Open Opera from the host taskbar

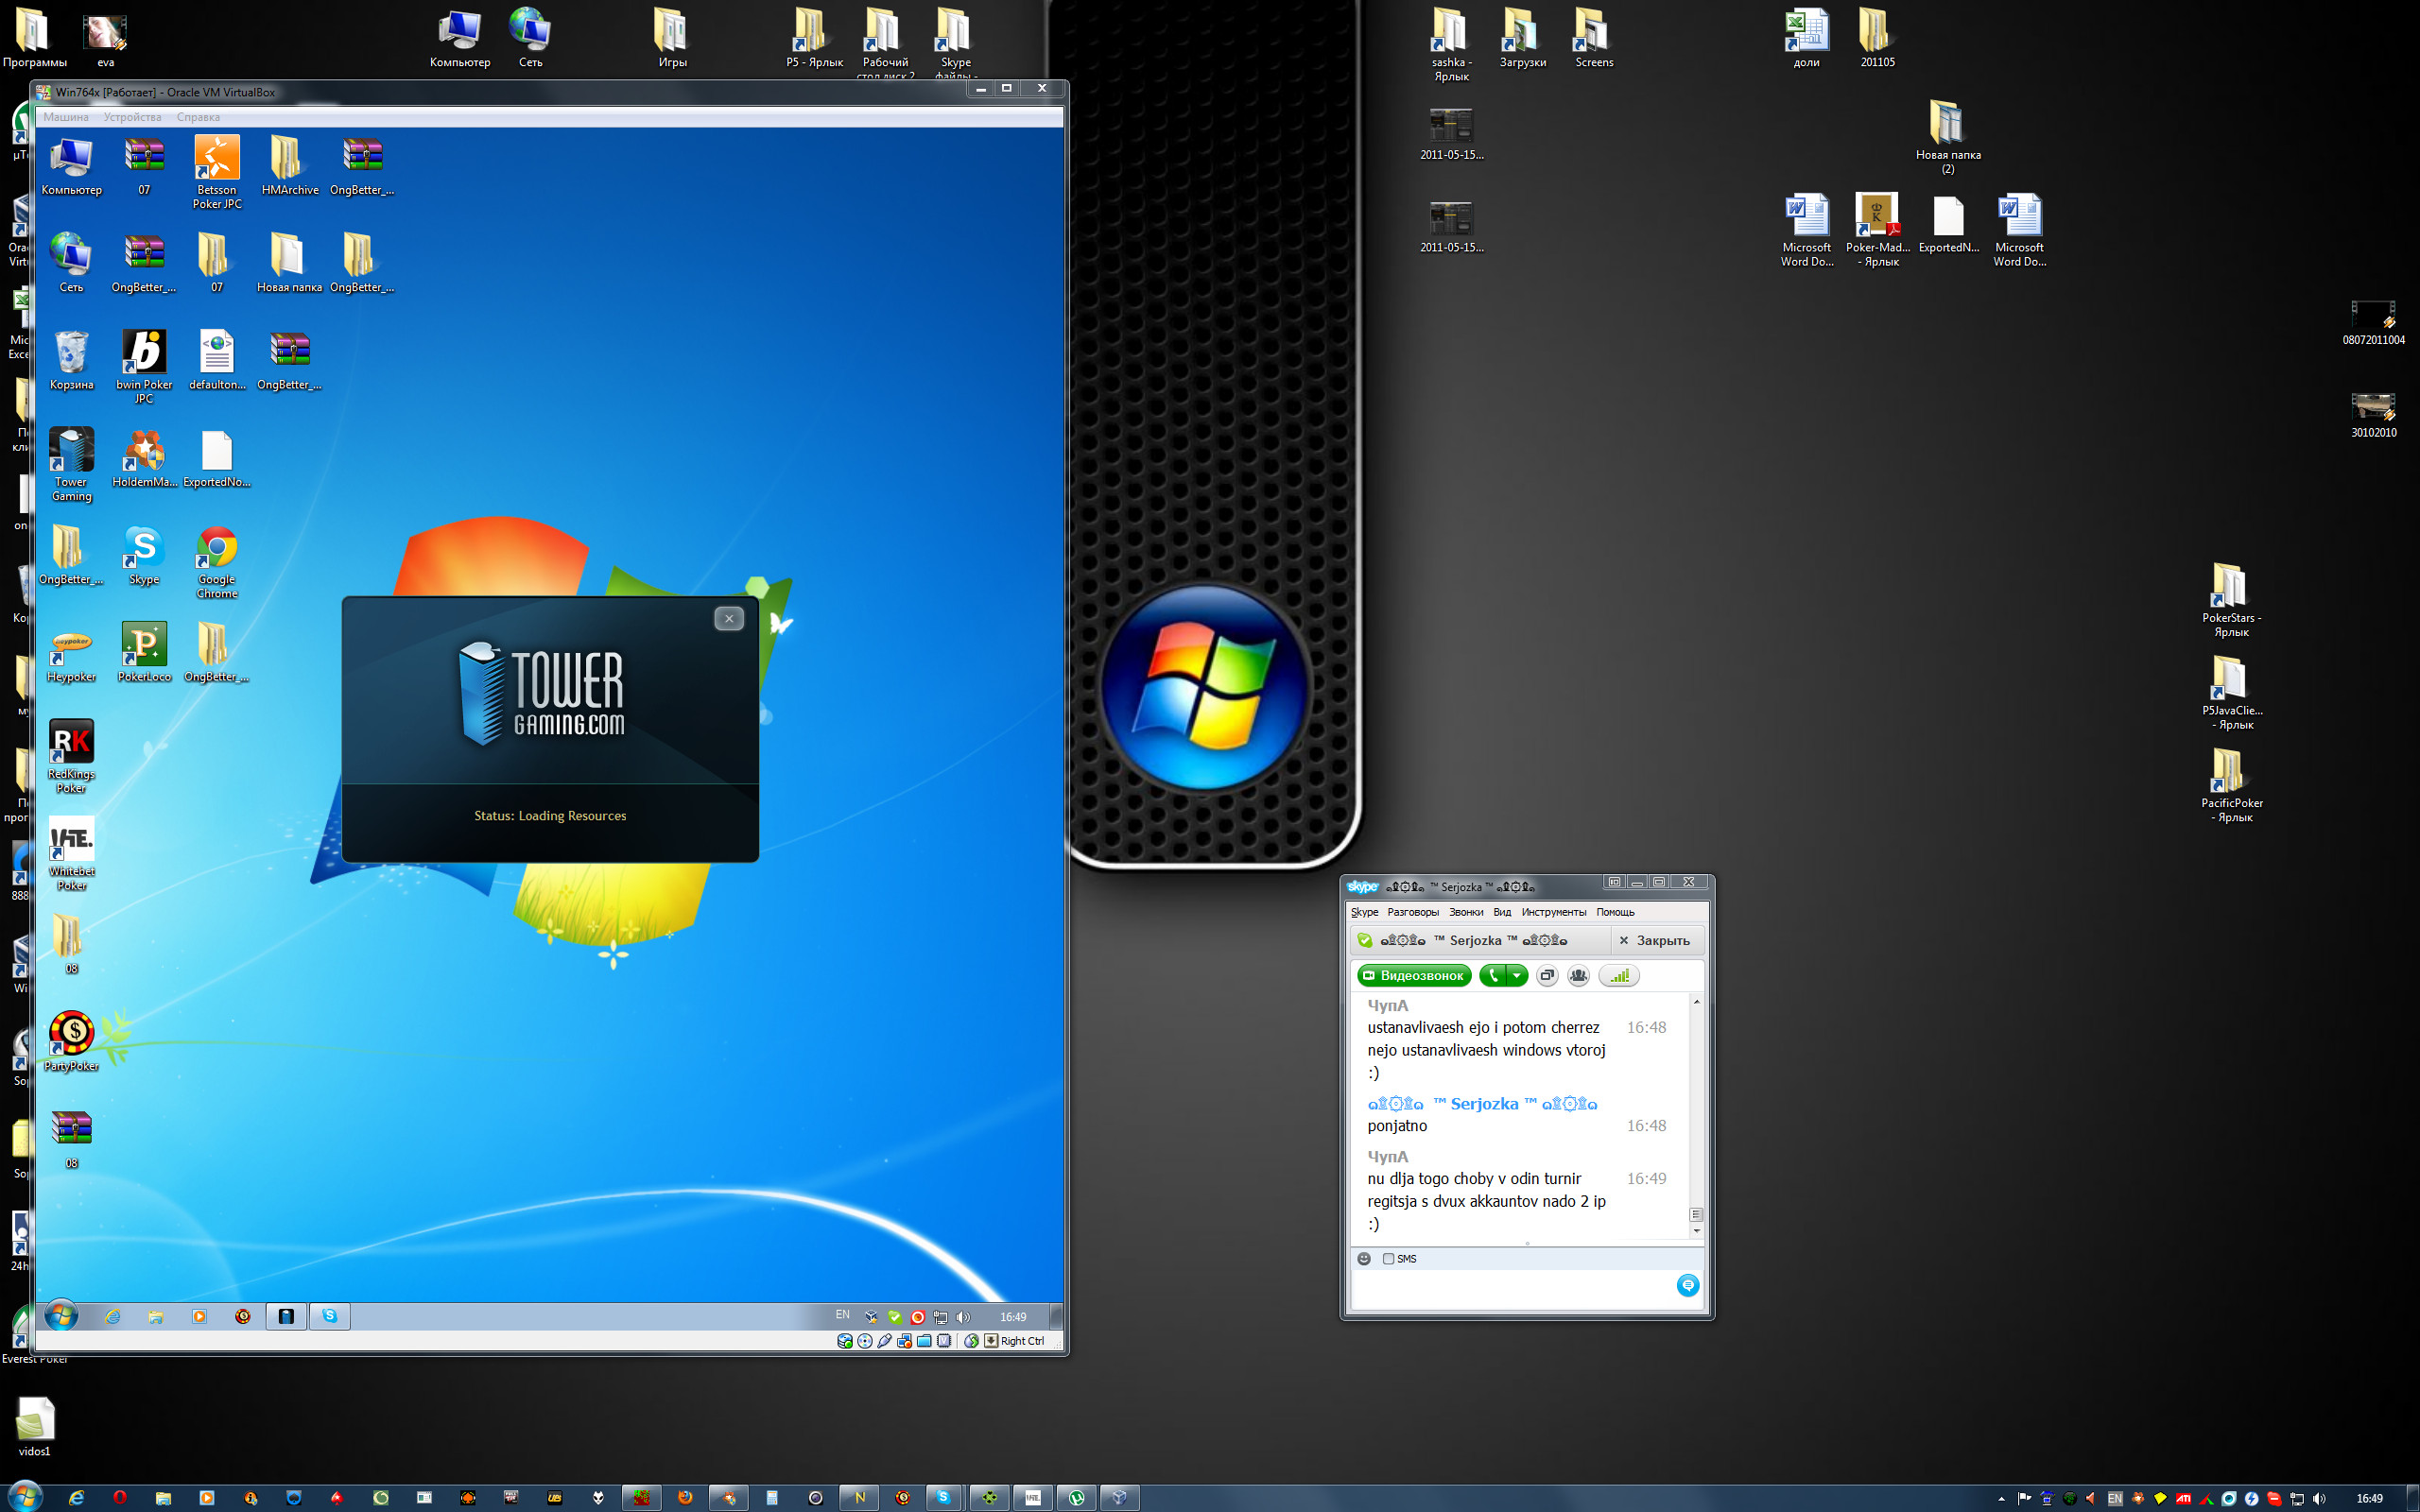[x=120, y=1497]
